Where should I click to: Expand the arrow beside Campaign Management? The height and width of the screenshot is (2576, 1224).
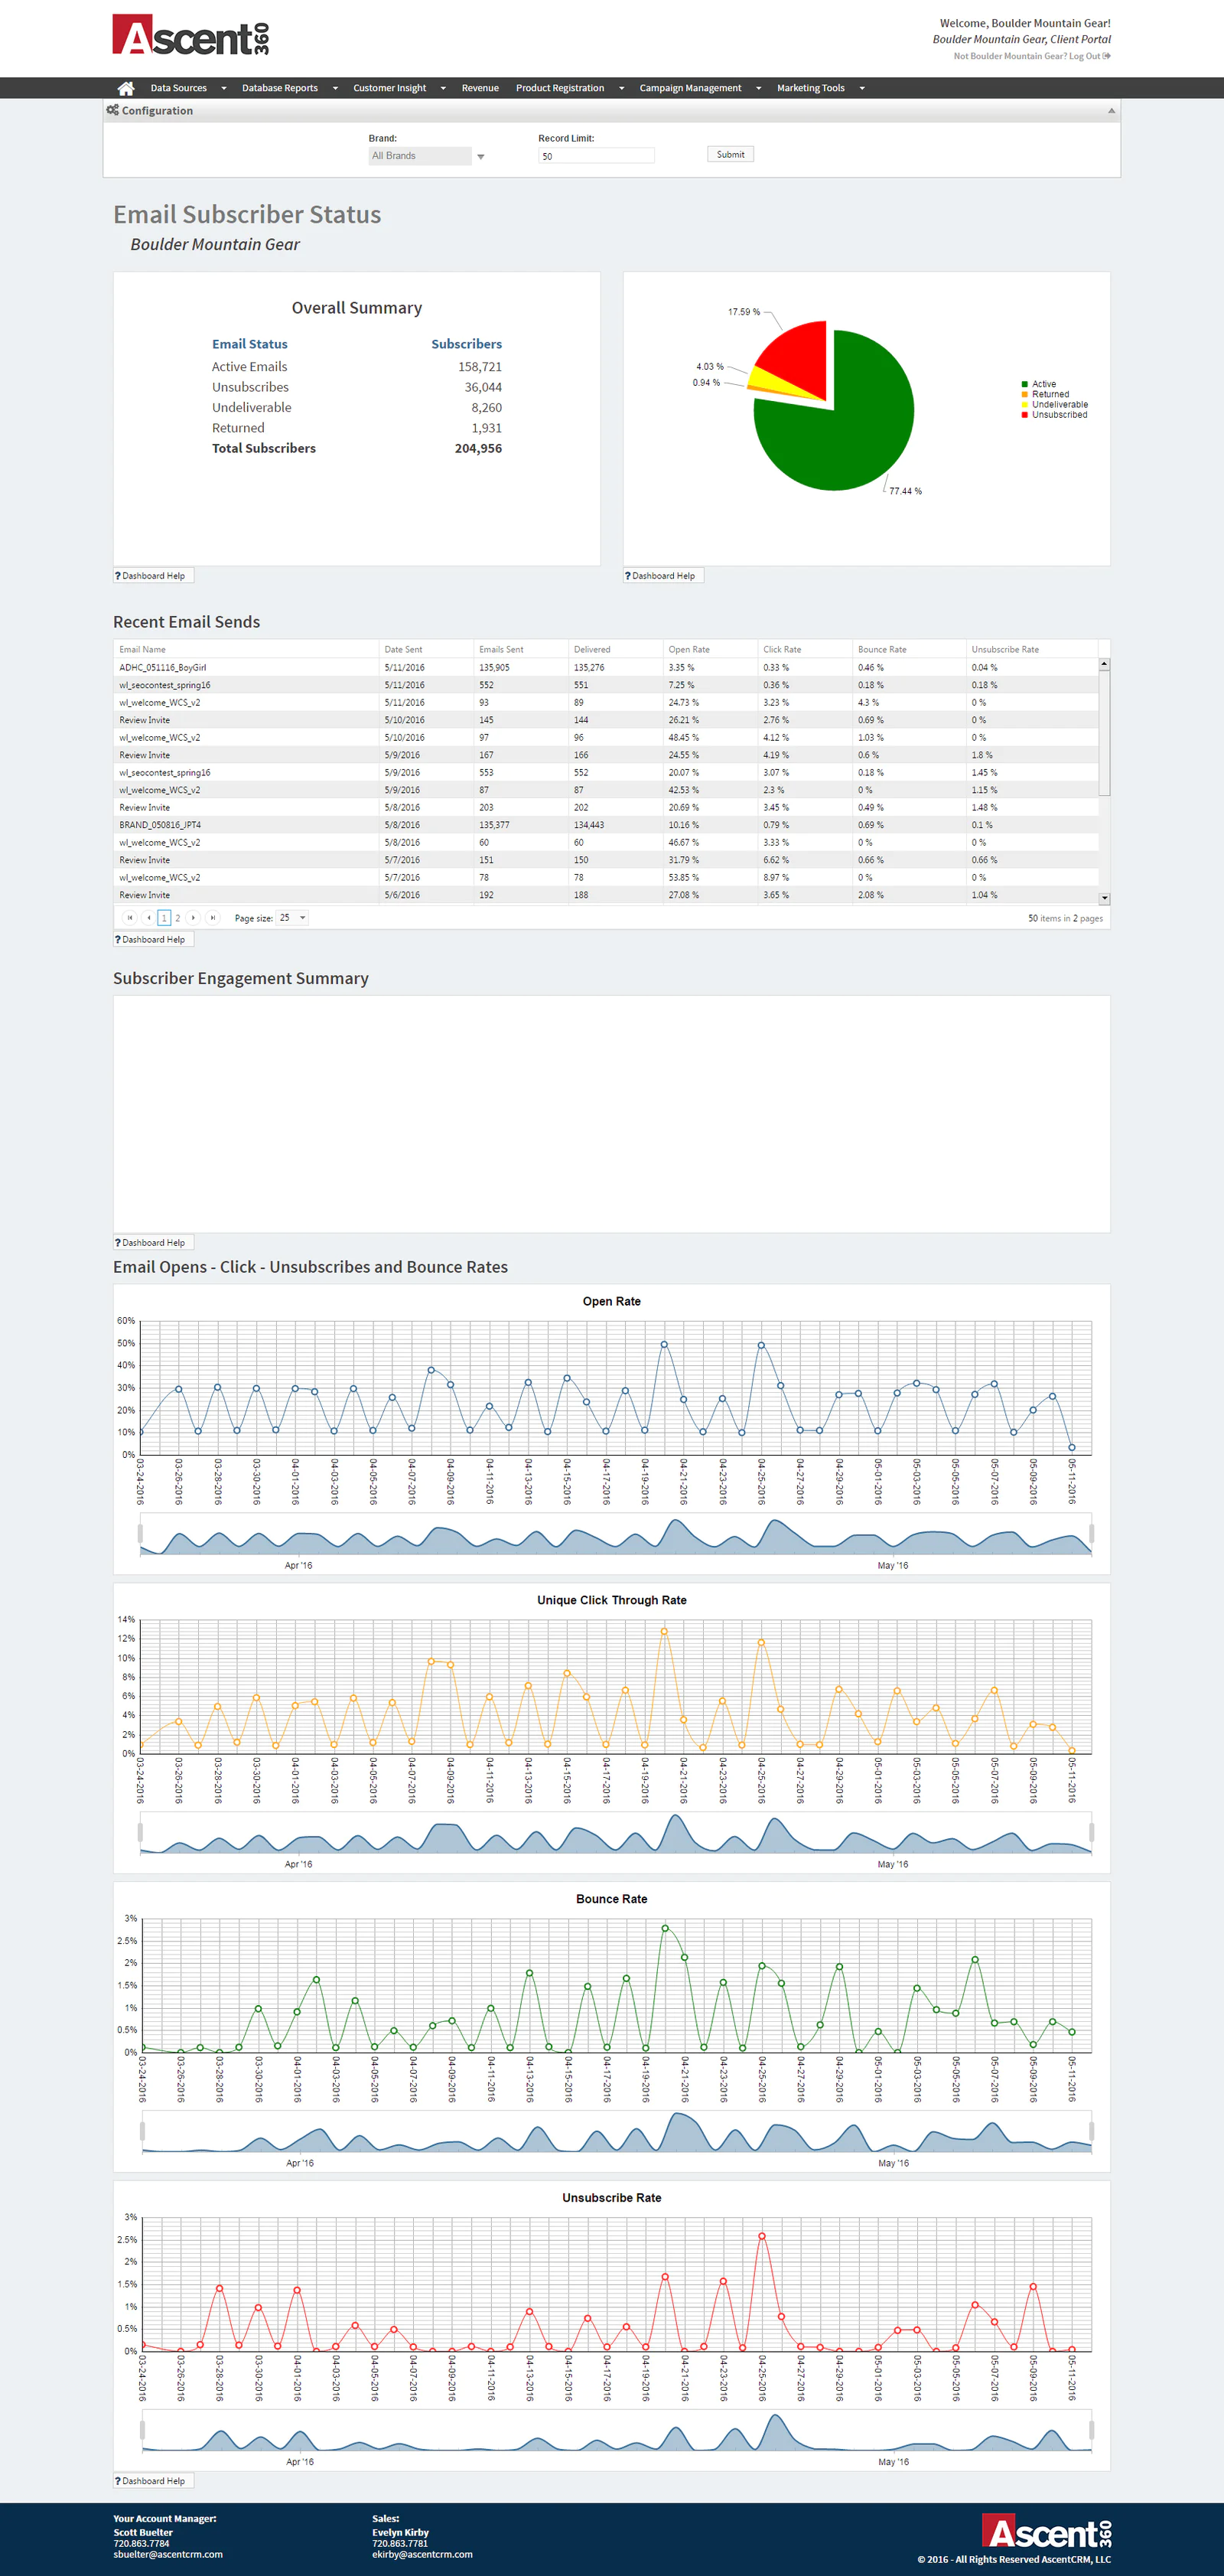758,88
